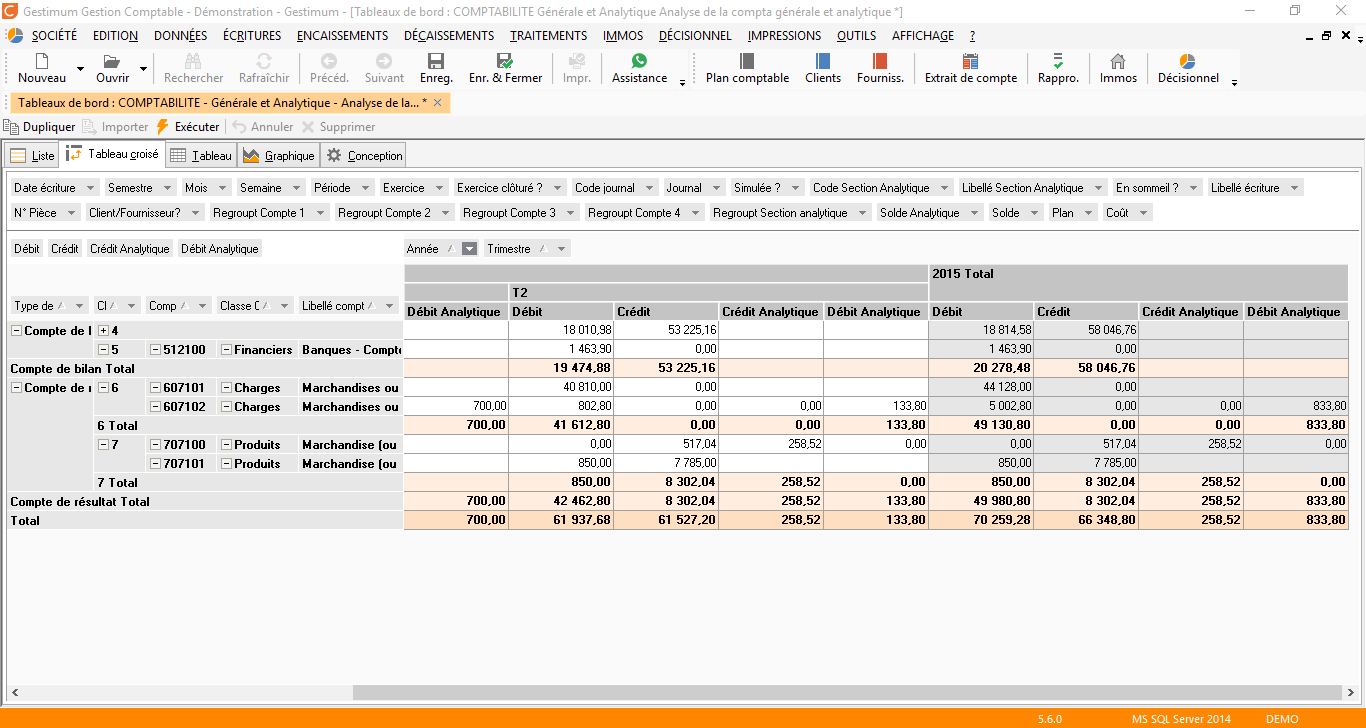
Task: Open the DÉCISIONNEL menu
Action: (x=695, y=35)
